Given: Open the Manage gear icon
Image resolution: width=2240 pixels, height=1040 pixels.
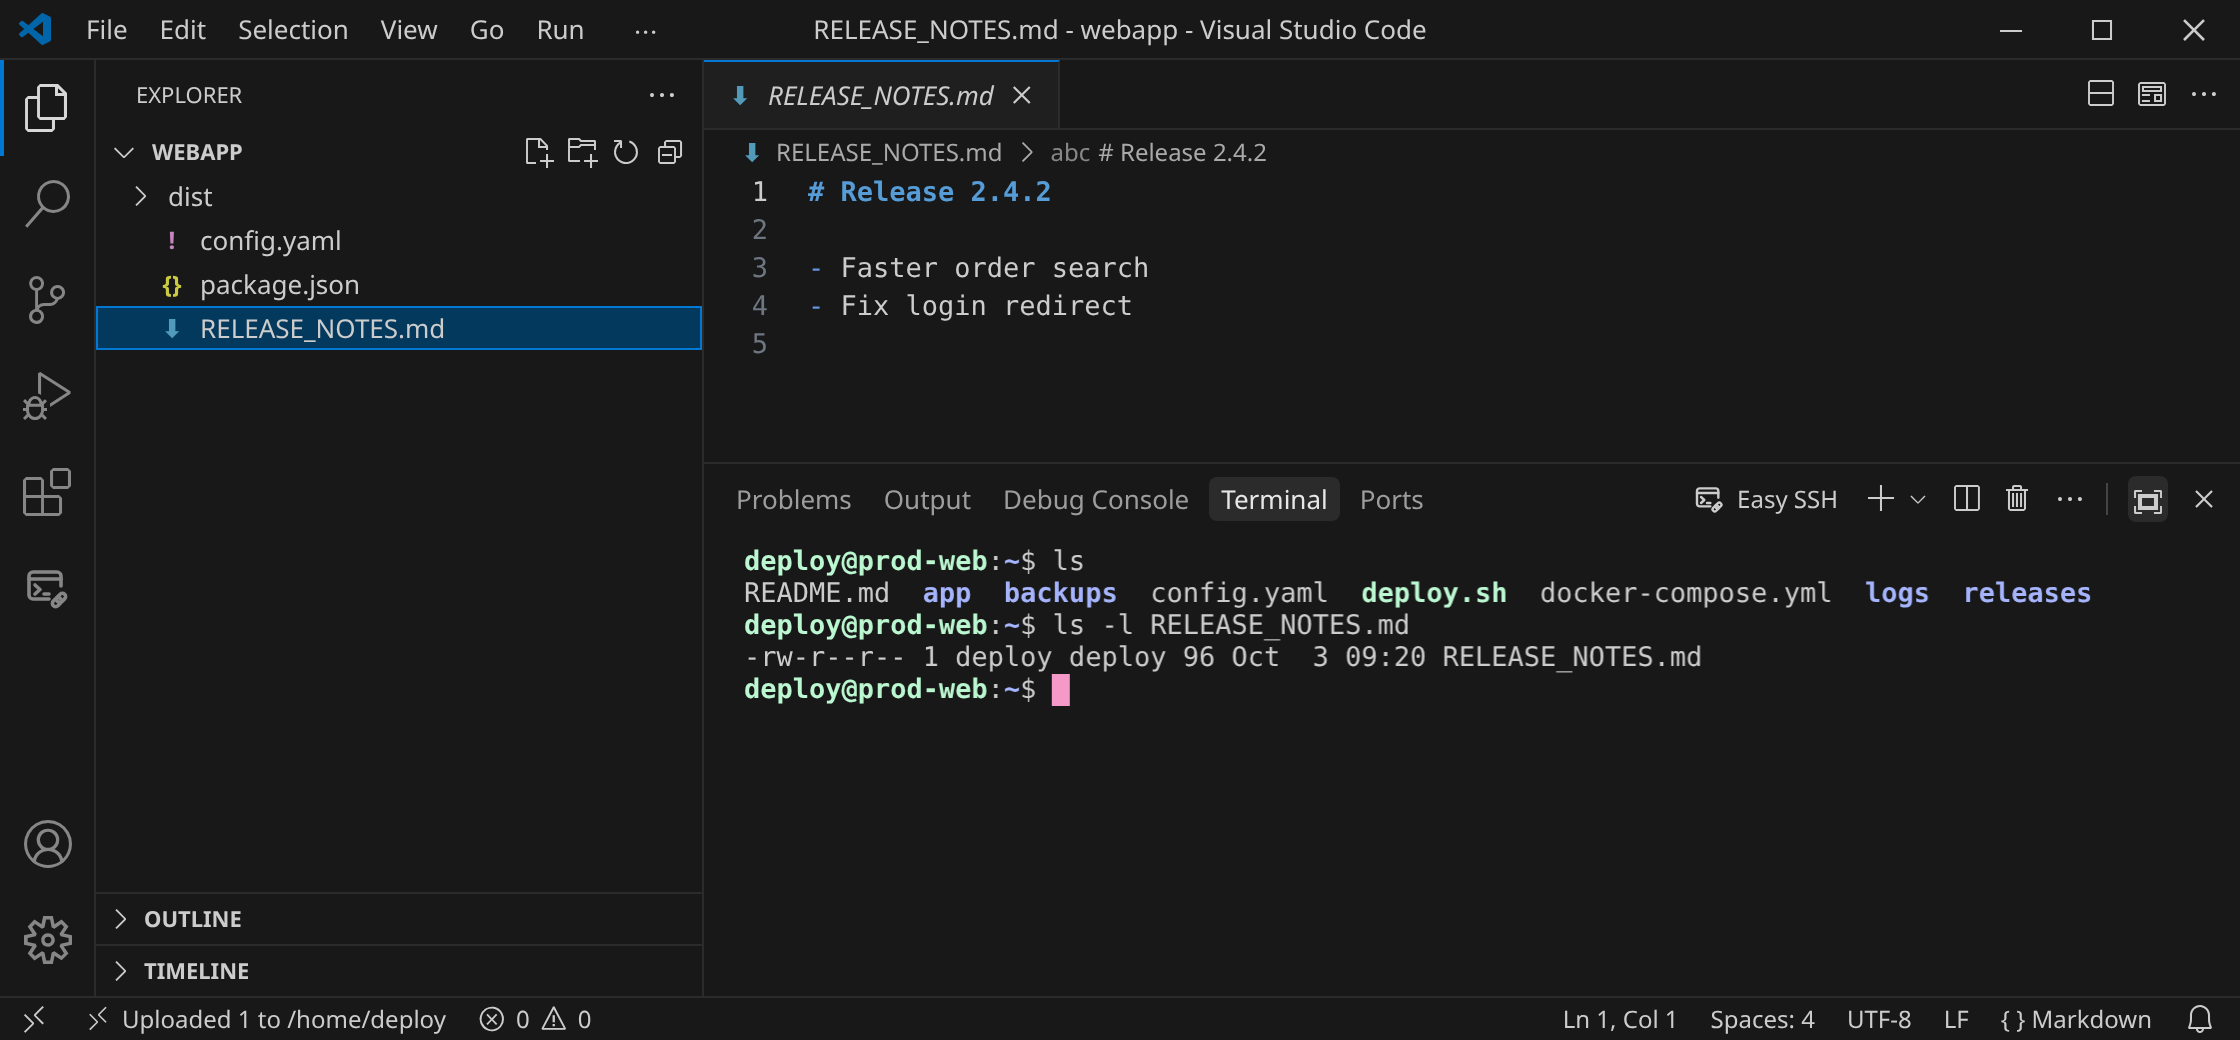Looking at the screenshot, I should pyautogui.click(x=47, y=940).
